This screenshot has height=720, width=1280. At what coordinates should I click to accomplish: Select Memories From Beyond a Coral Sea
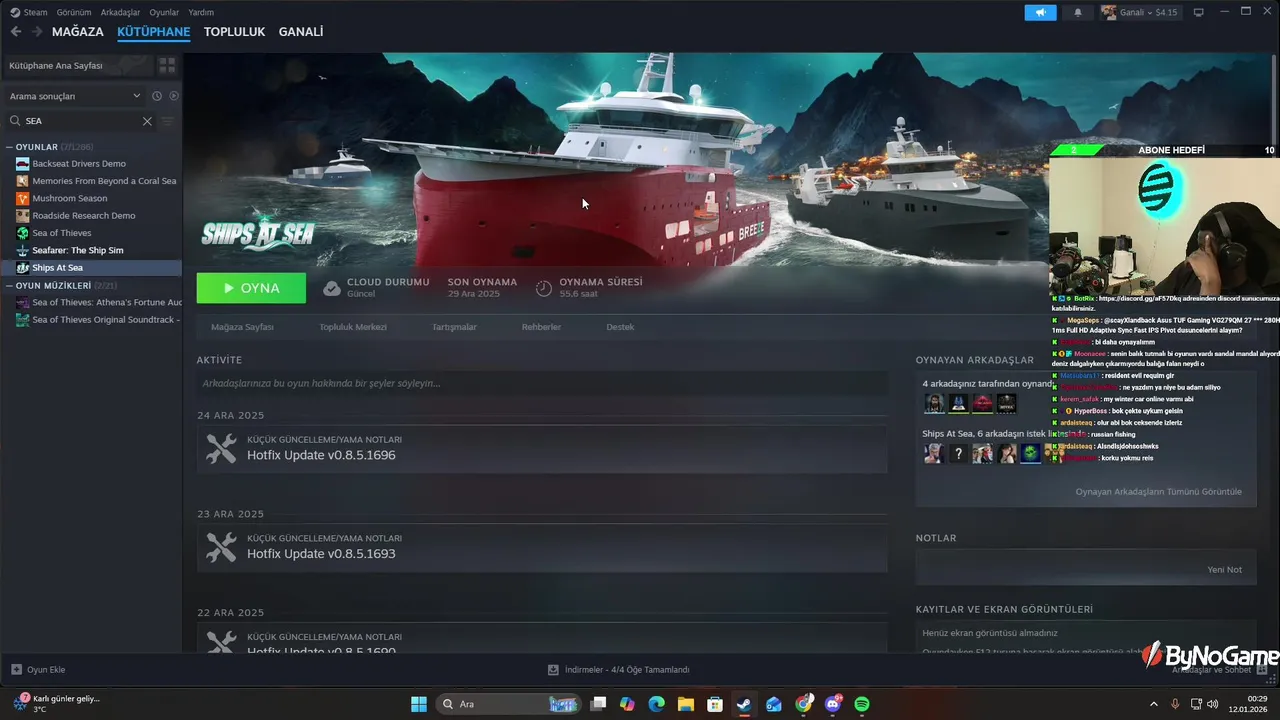(x=91, y=181)
